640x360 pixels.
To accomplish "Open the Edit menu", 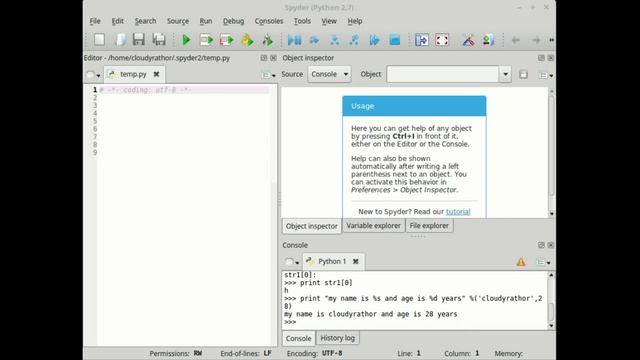I will click(x=118, y=21).
